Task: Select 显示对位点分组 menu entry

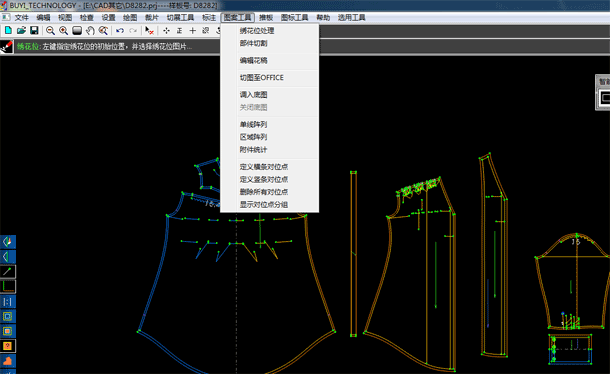Action: pyautogui.click(x=264, y=204)
